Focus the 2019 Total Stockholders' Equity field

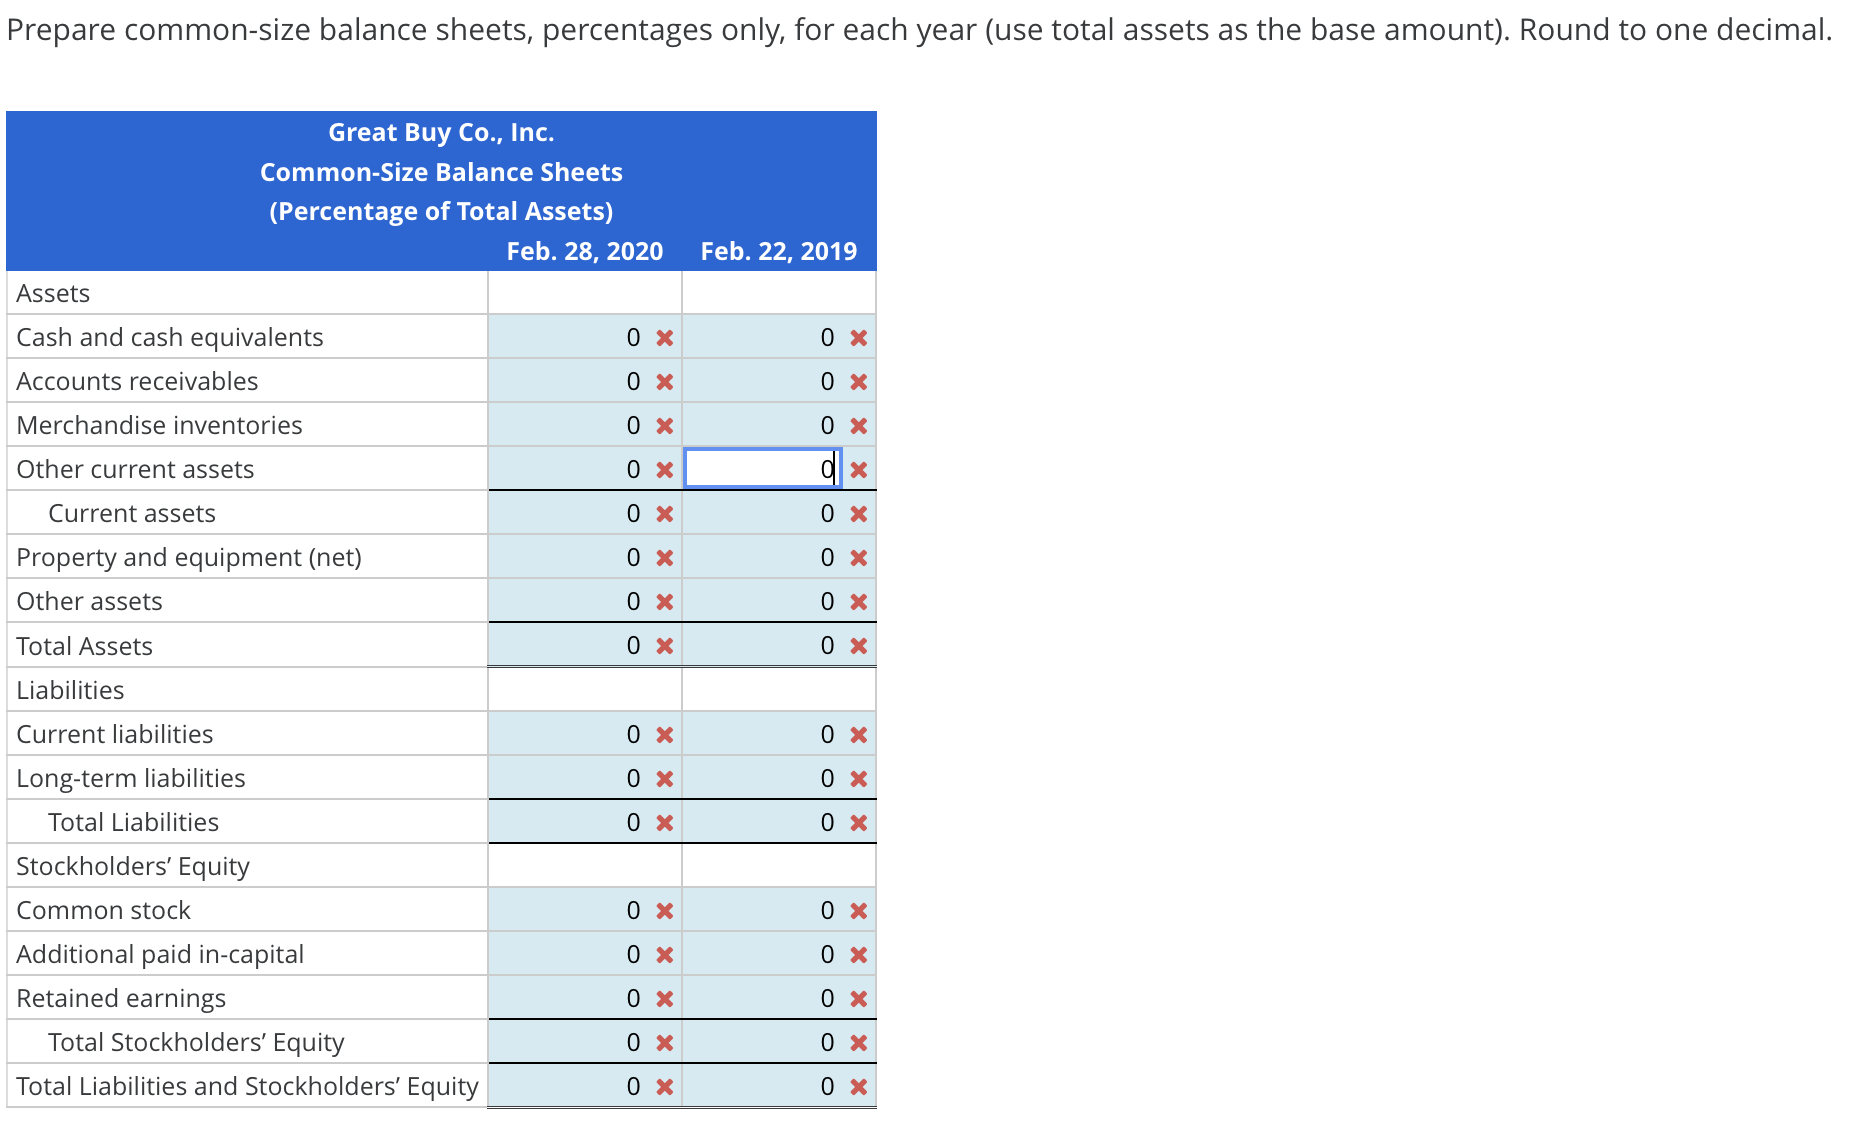tap(762, 1042)
